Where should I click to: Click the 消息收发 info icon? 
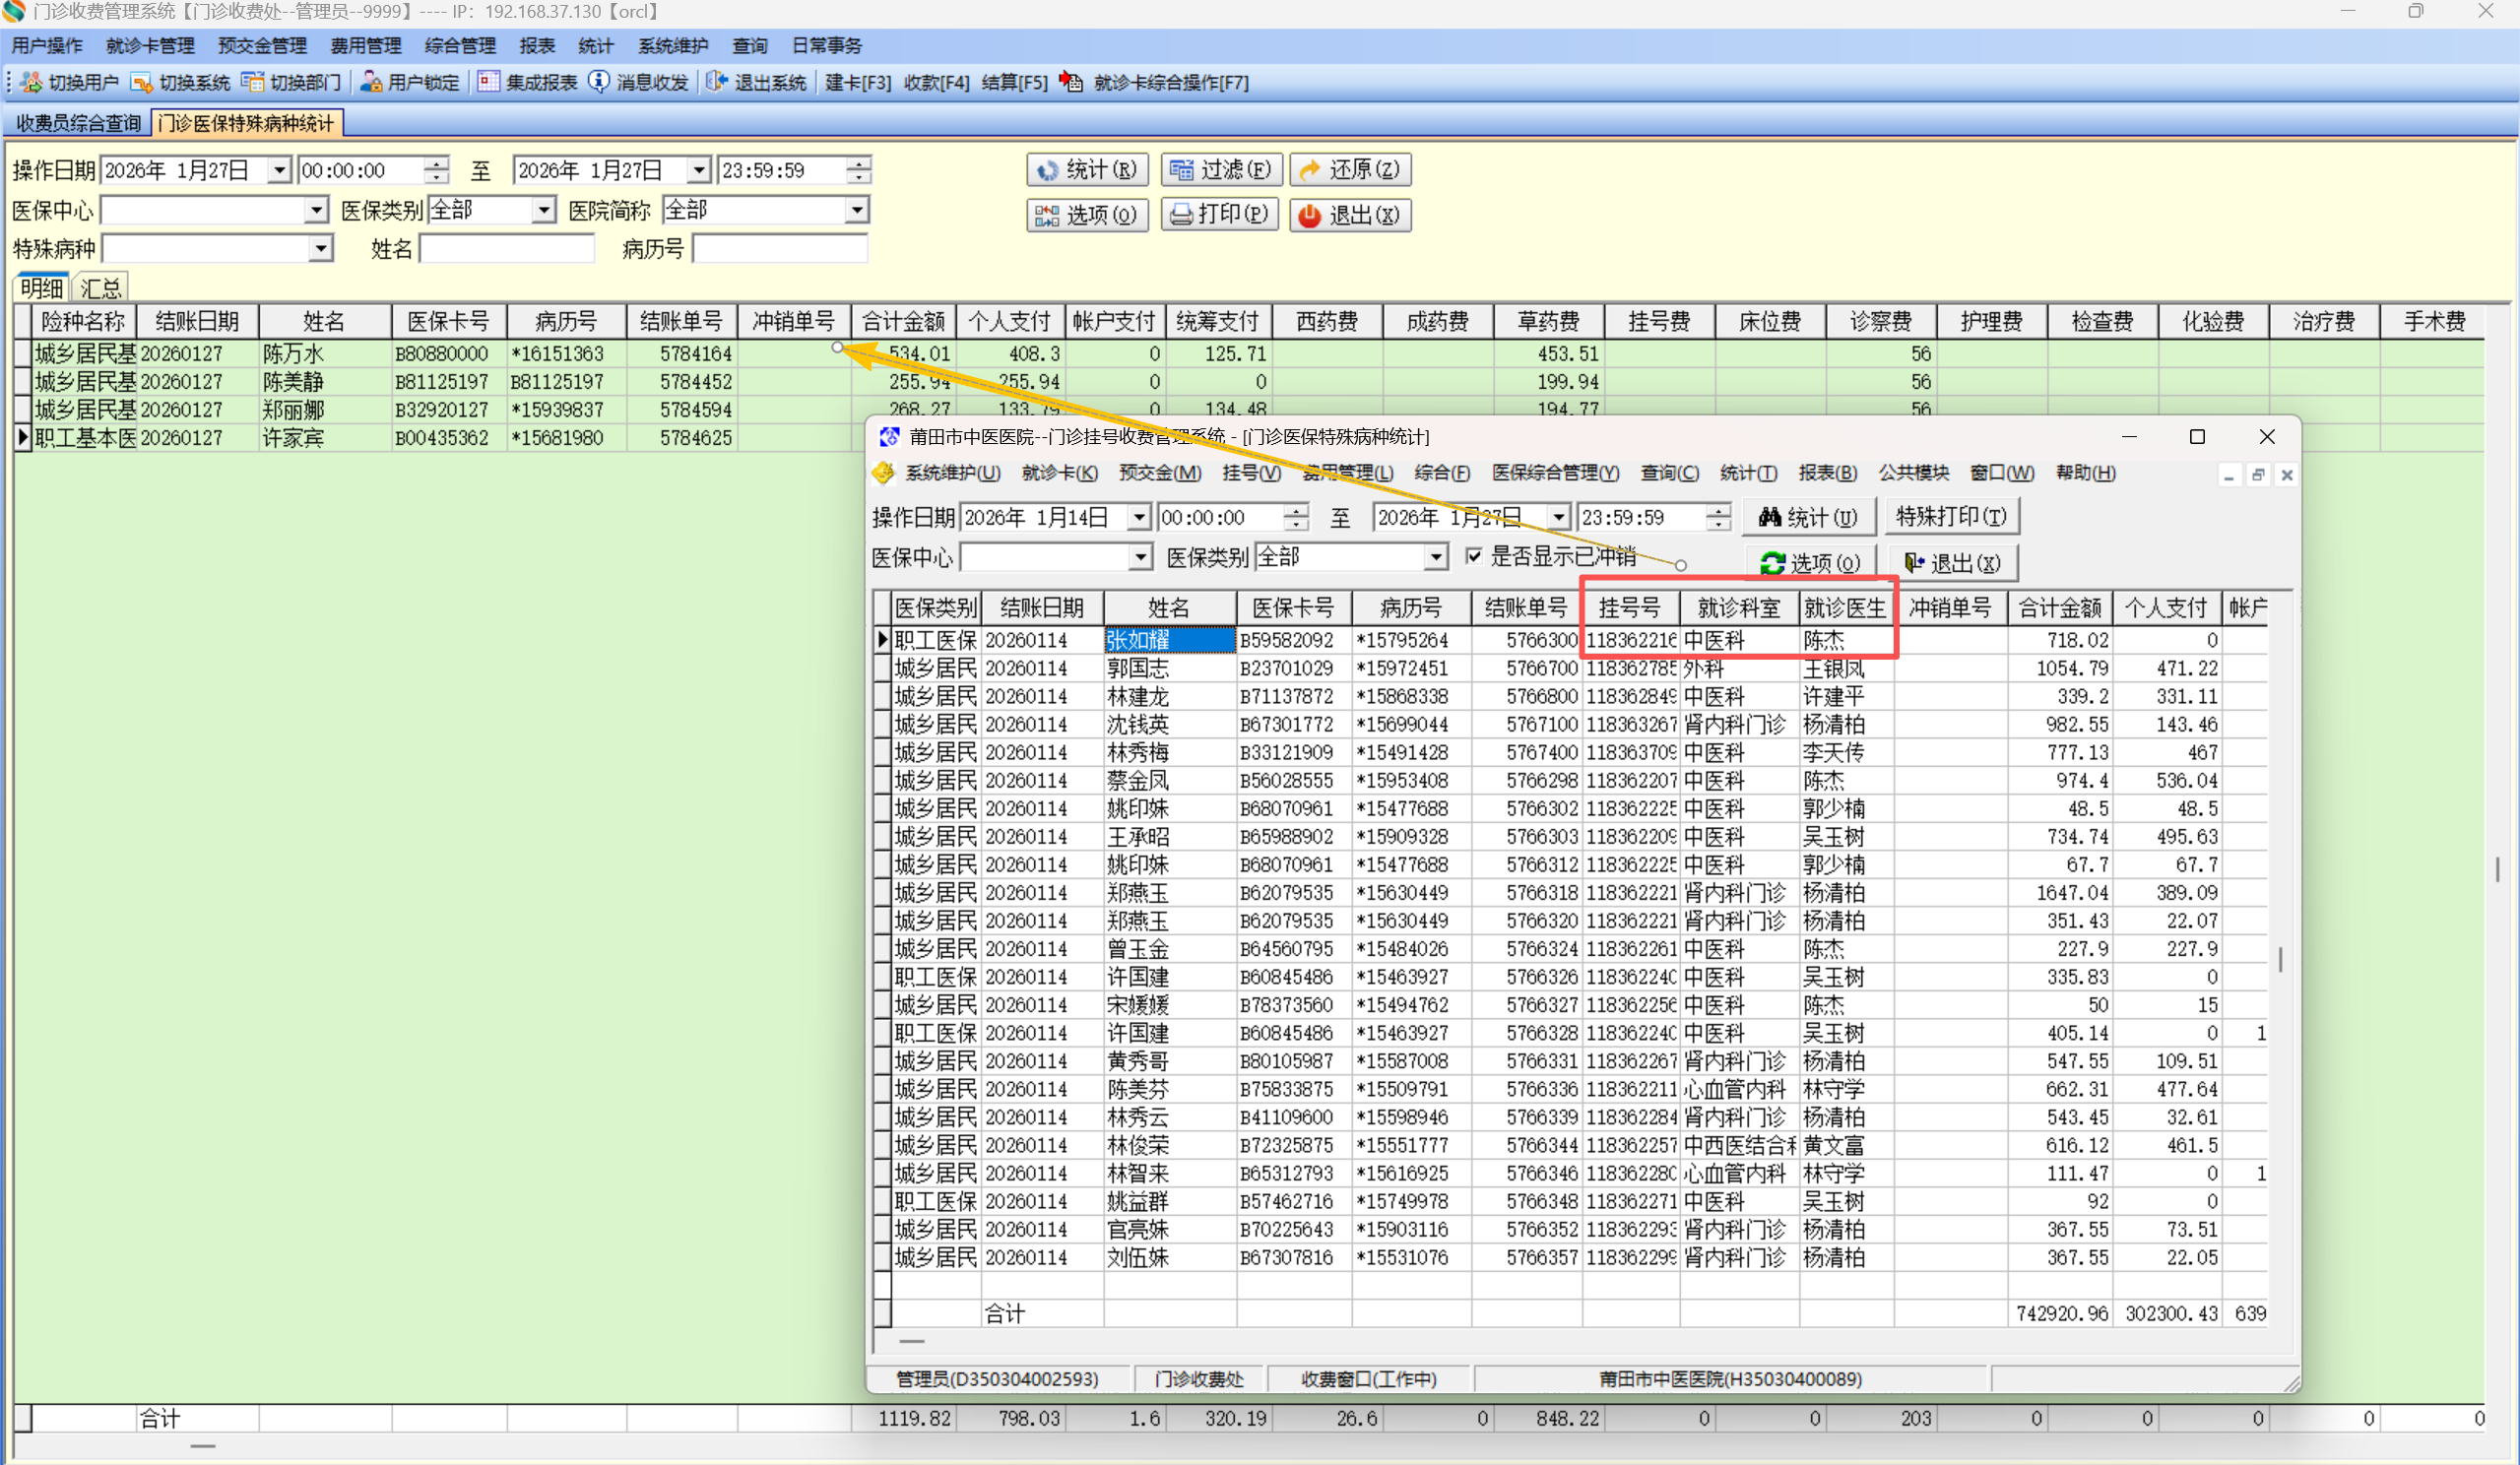pyautogui.click(x=599, y=82)
